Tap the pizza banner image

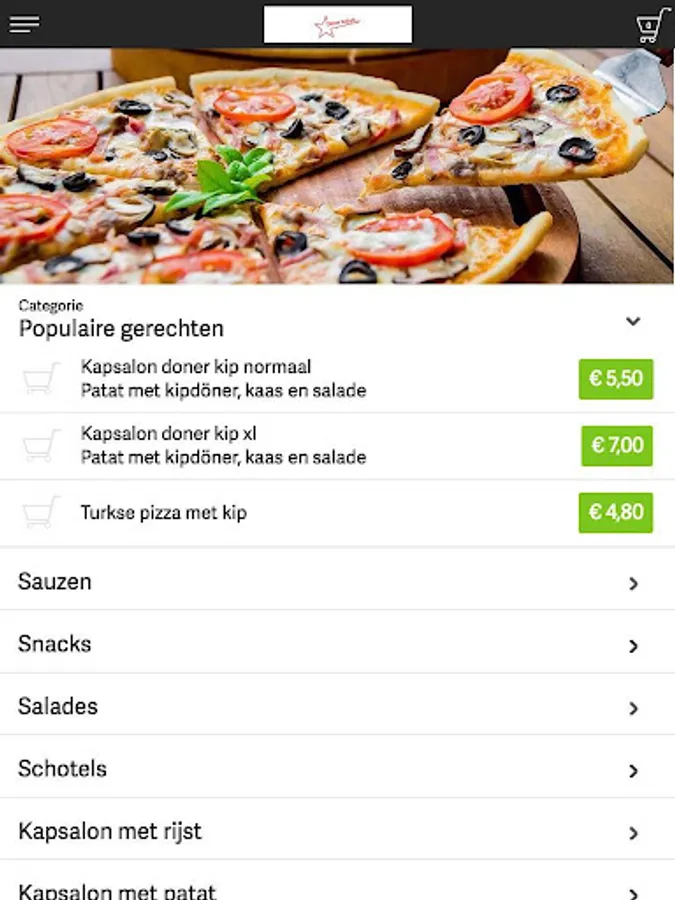[x=337, y=165]
